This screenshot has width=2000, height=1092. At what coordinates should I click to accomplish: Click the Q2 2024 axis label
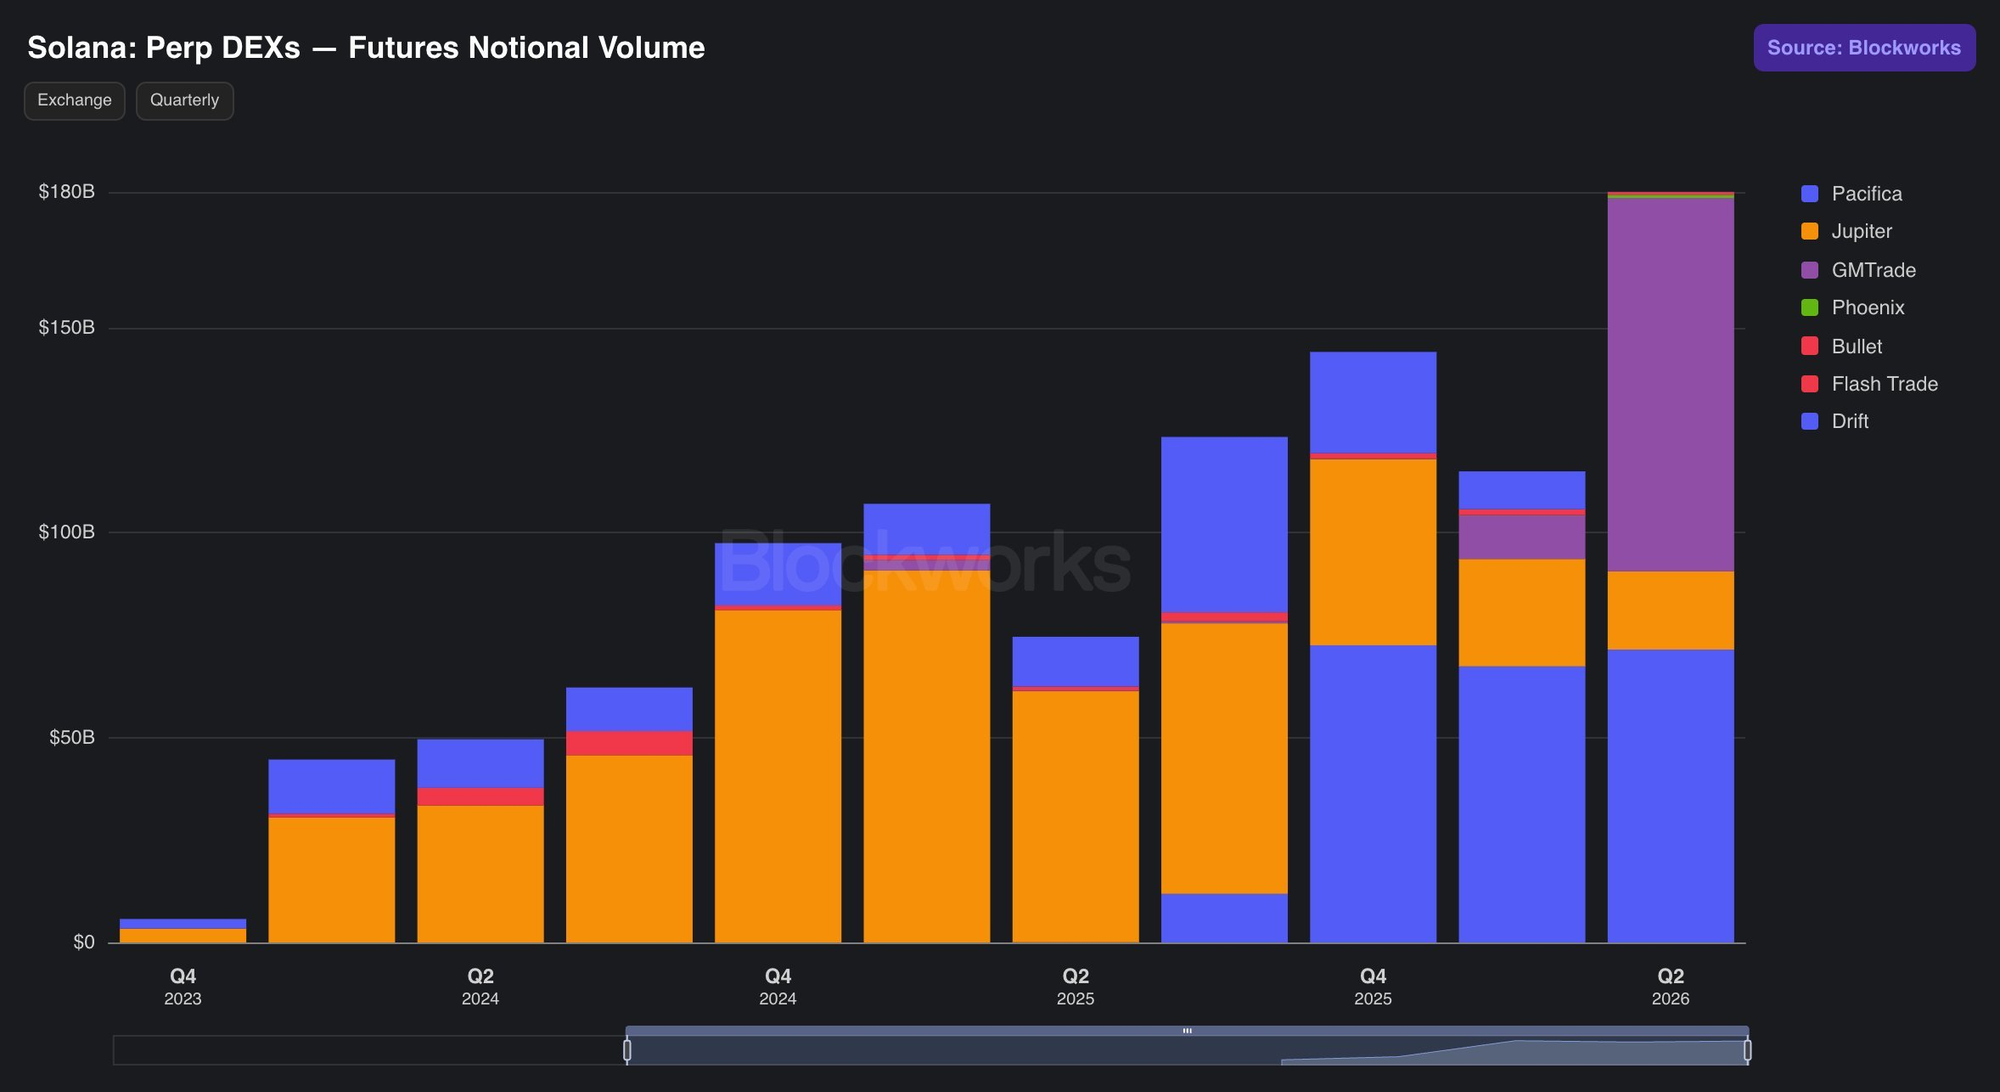pyautogui.click(x=480, y=986)
